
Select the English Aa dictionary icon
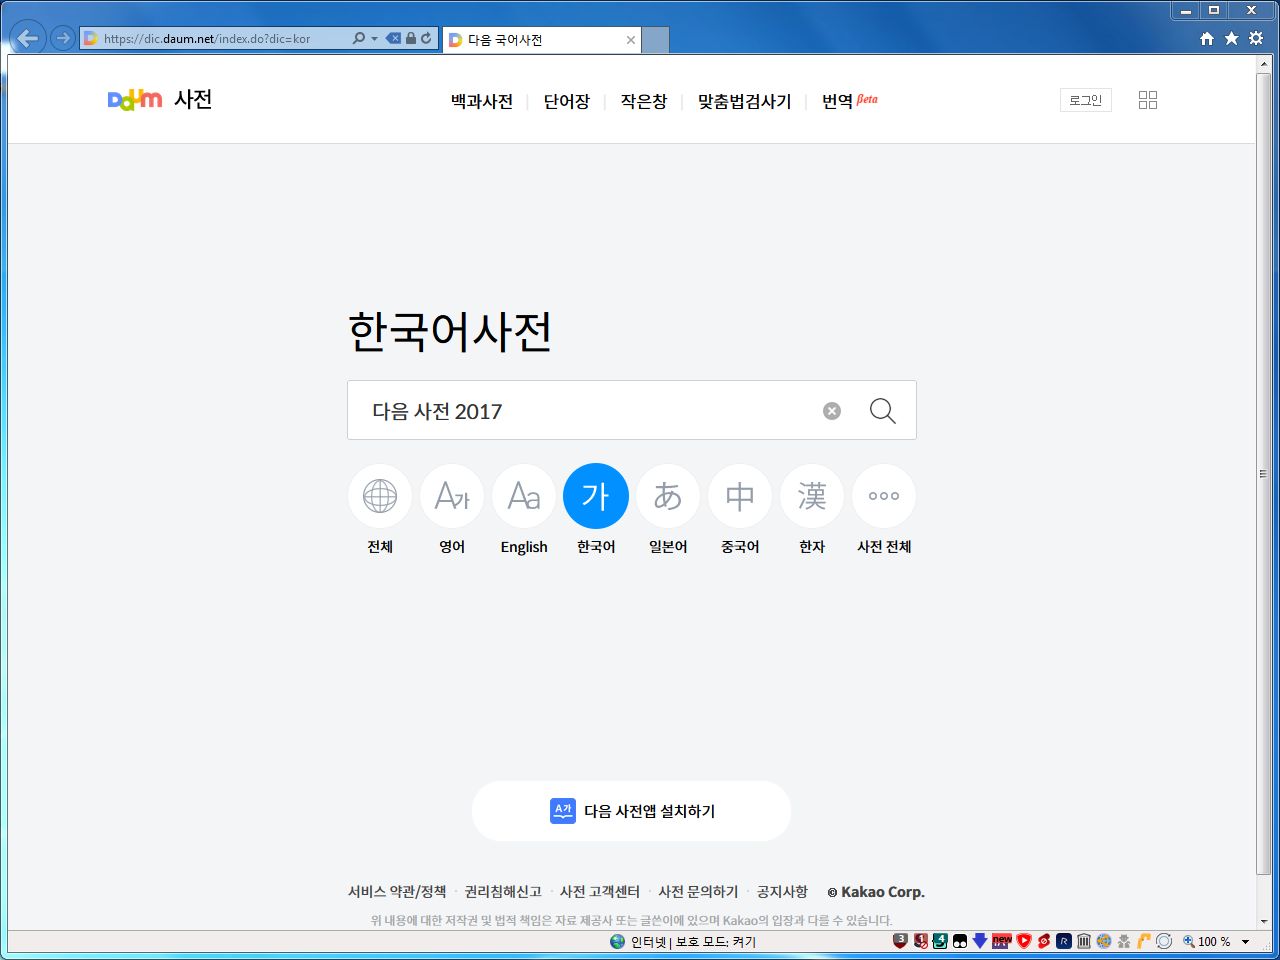(x=524, y=496)
